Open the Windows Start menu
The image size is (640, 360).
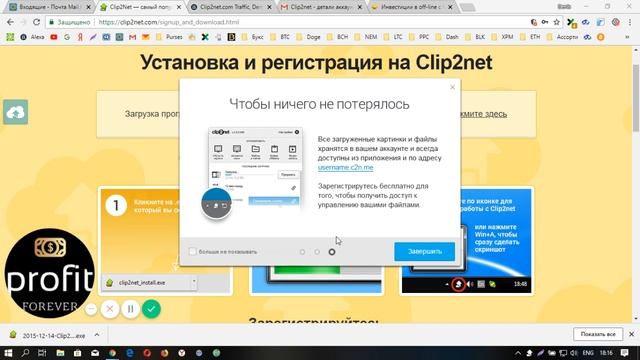(8, 353)
